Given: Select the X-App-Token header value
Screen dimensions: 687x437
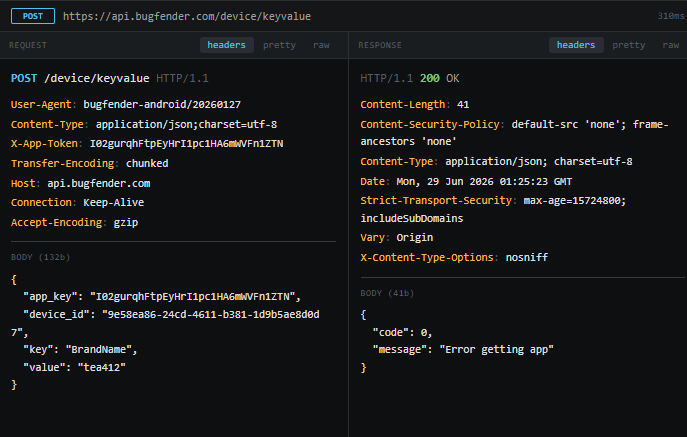Looking at the screenshot, I should (187, 144).
